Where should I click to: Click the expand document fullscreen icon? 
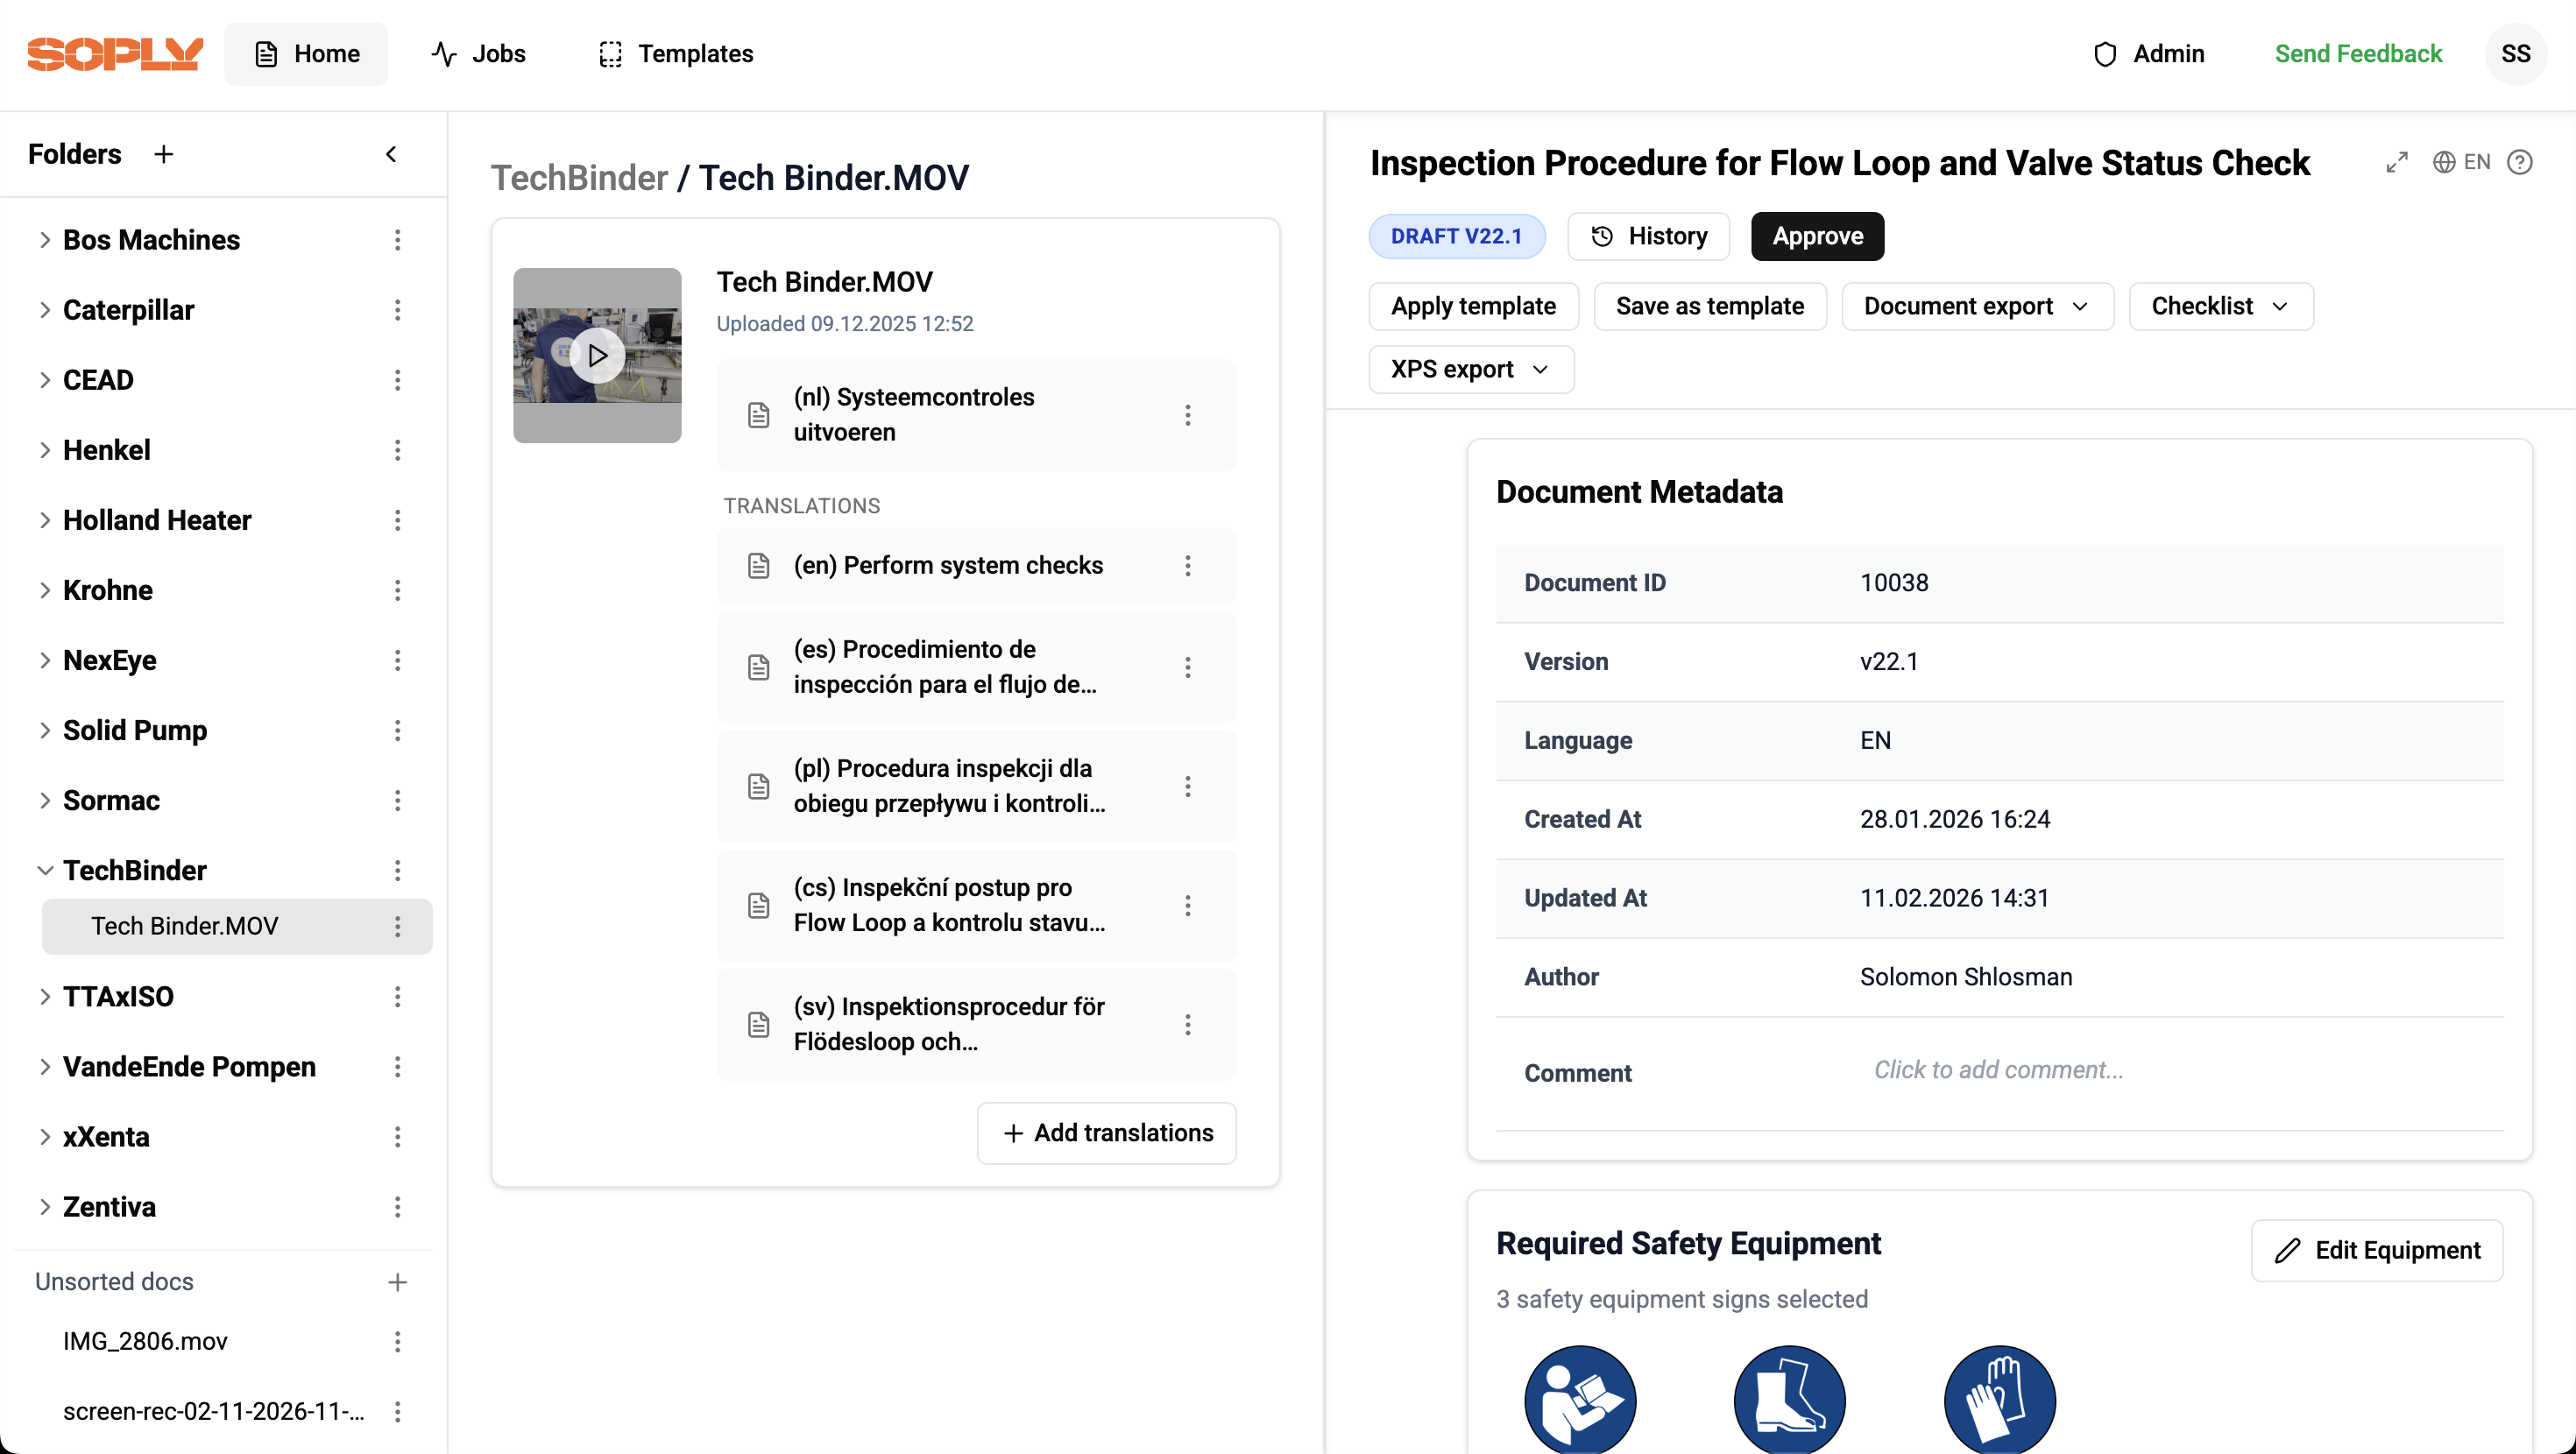tap(2396, 162)
